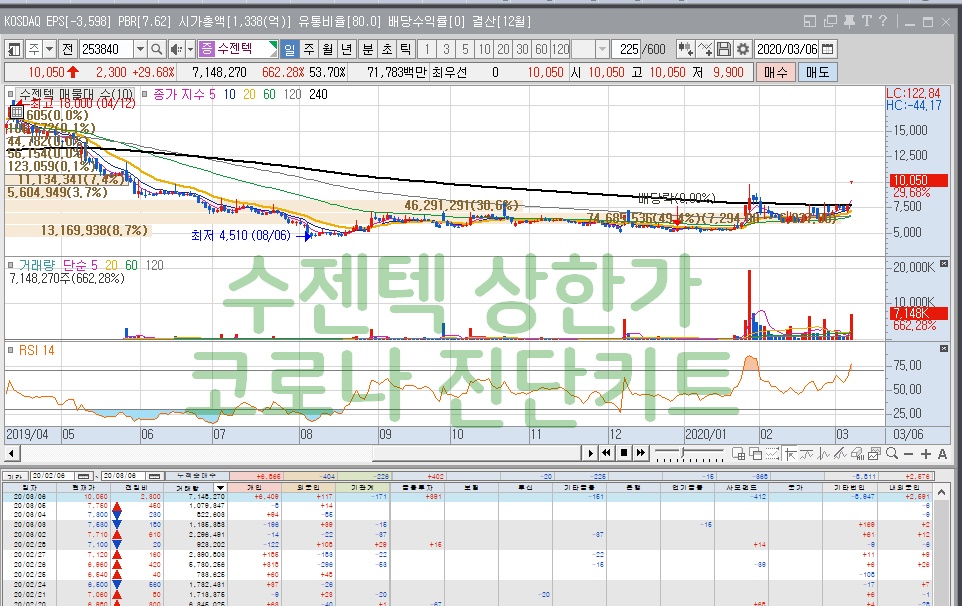Click the 매도 sell button
Image resolution: width=962 pixels, height=606 pixels.
point(817,72)
